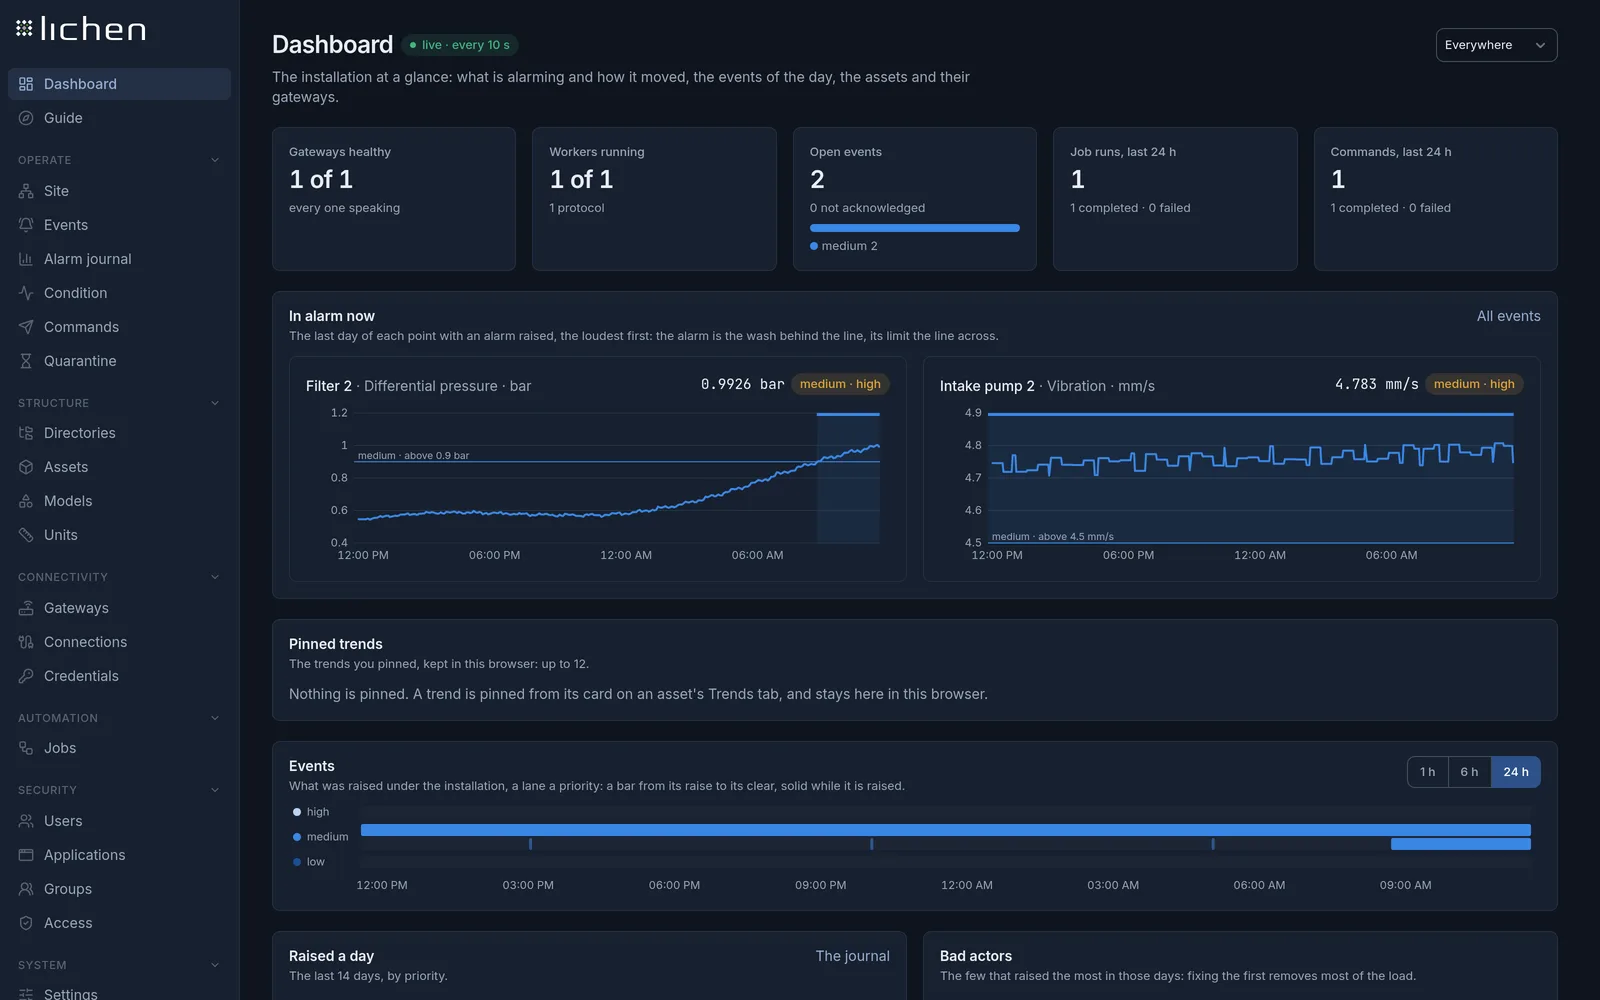This screenshot has height=1000, width=1600.
Task: Click the Units ruler icon
Action: [x=26, y=535]
